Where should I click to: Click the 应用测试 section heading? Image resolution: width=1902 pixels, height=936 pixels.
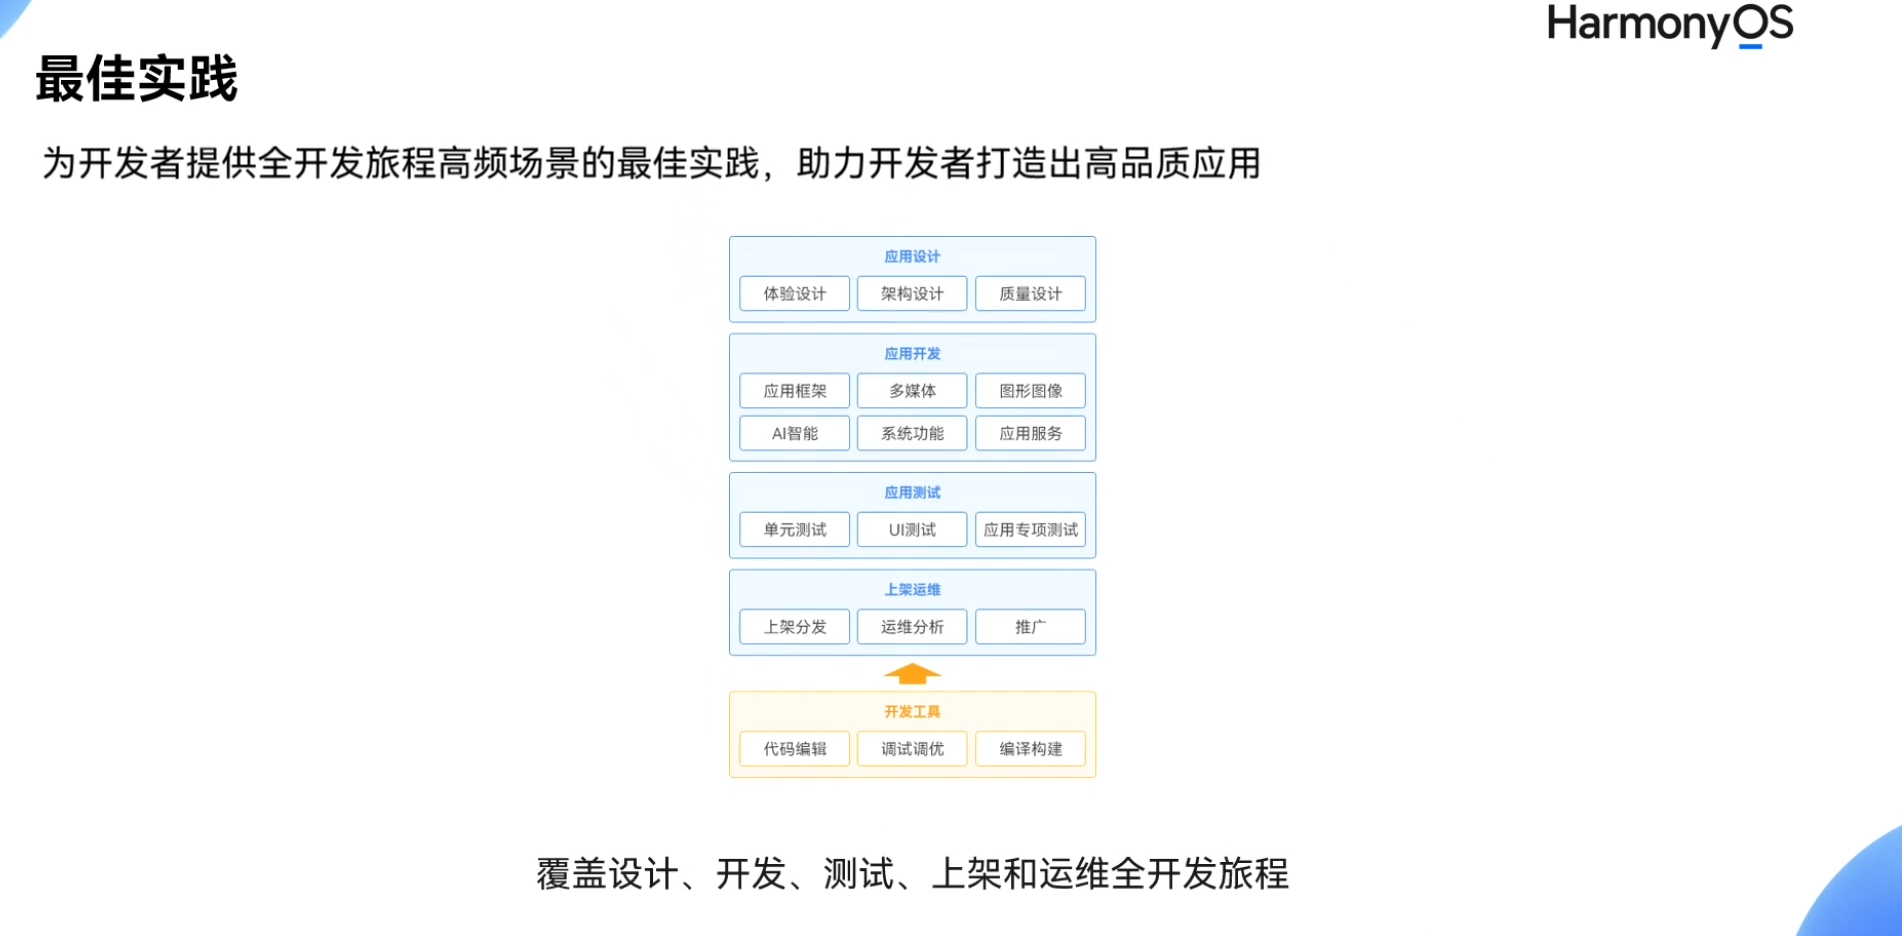tap(912, 492)
